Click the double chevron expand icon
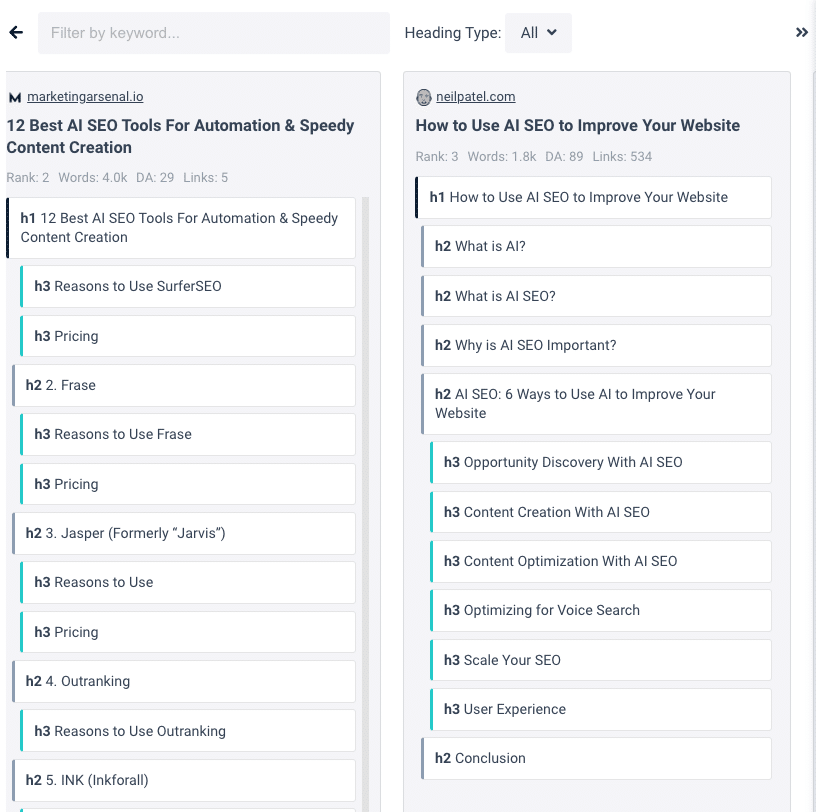The height and width of the screenshot is (812, 816). pos(801,33)
